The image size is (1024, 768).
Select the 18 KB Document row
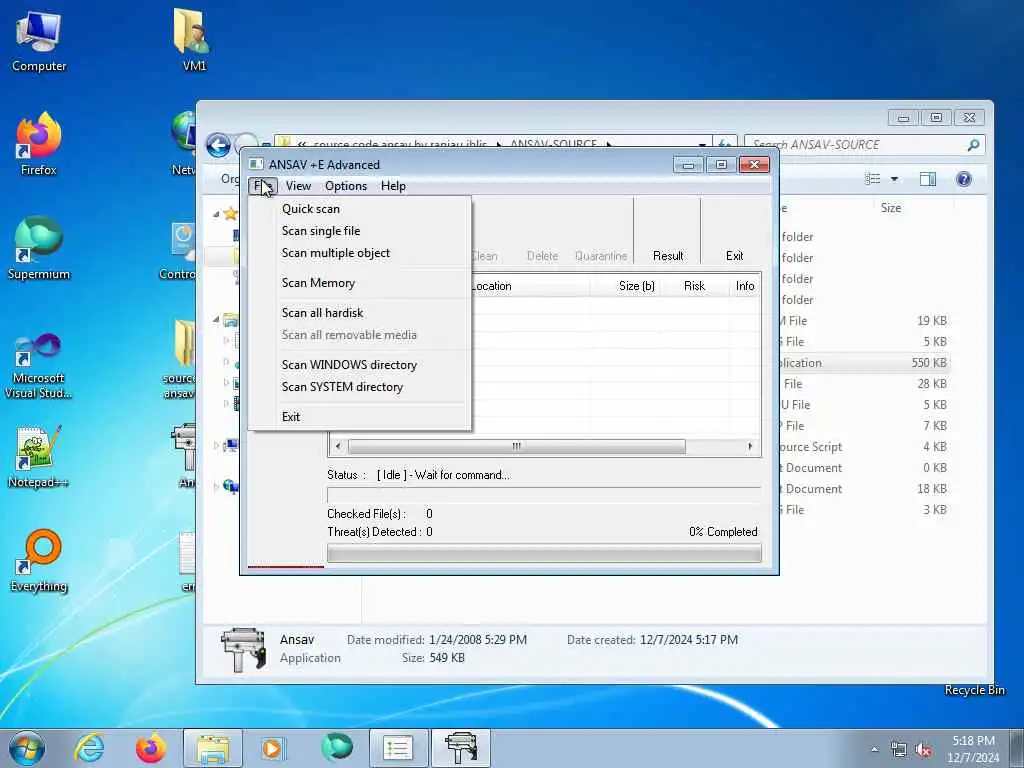(863, 489)
